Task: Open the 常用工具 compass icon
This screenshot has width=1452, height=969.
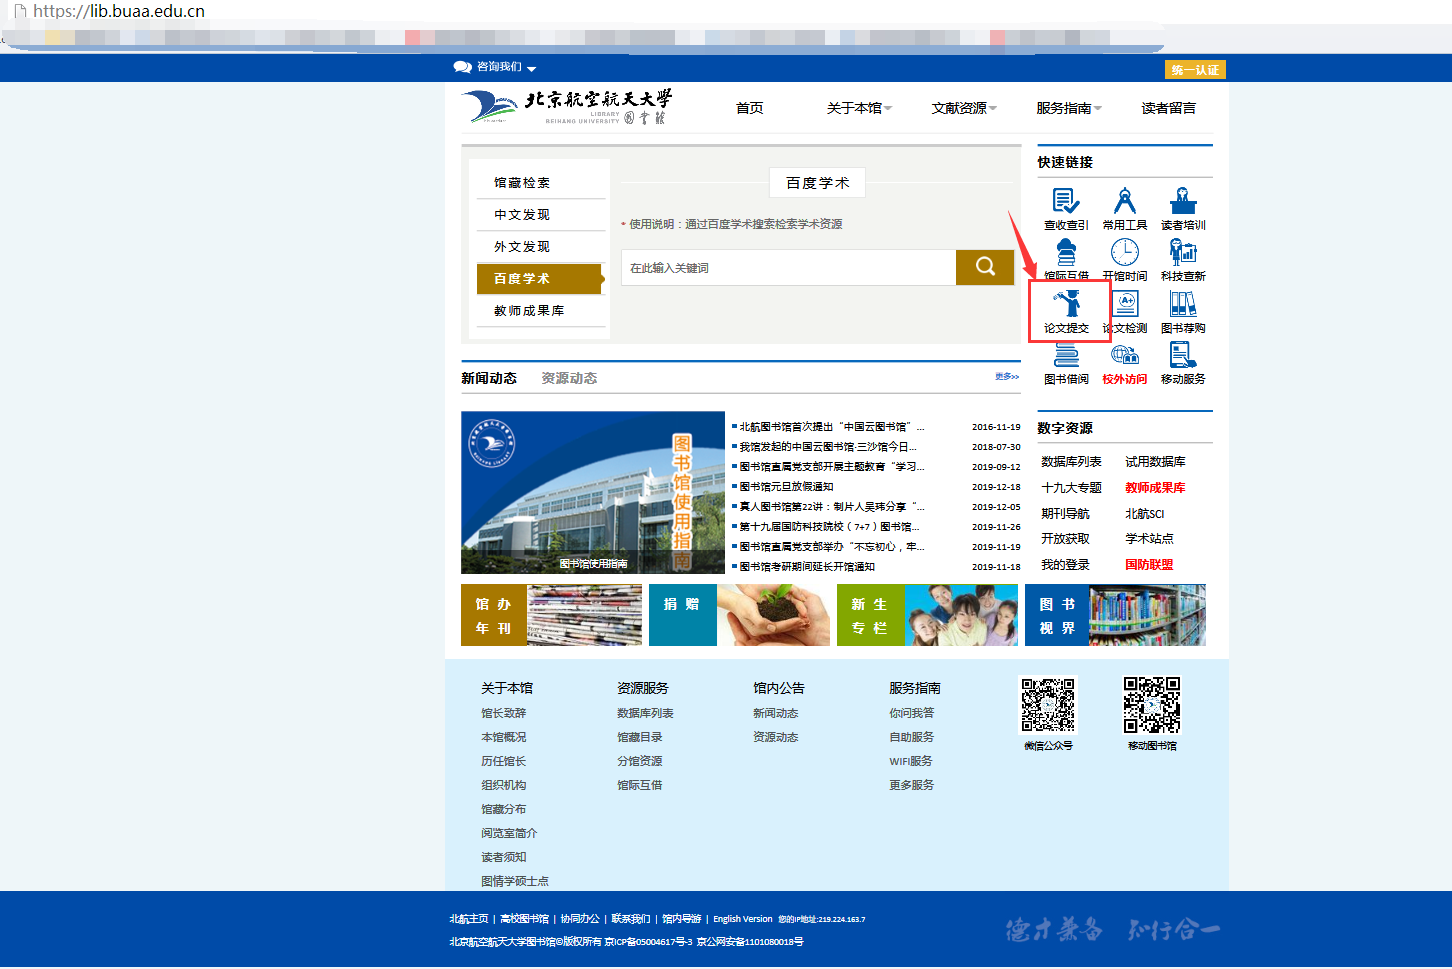Action: 1124,202
